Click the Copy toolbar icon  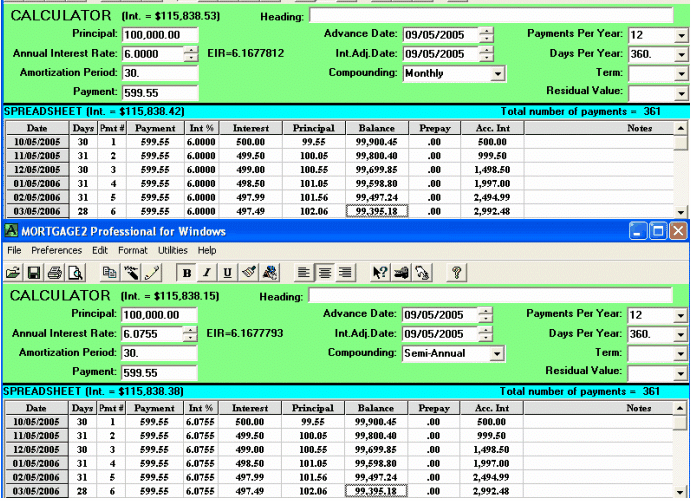pyautogui.click(x=109, y=272)
